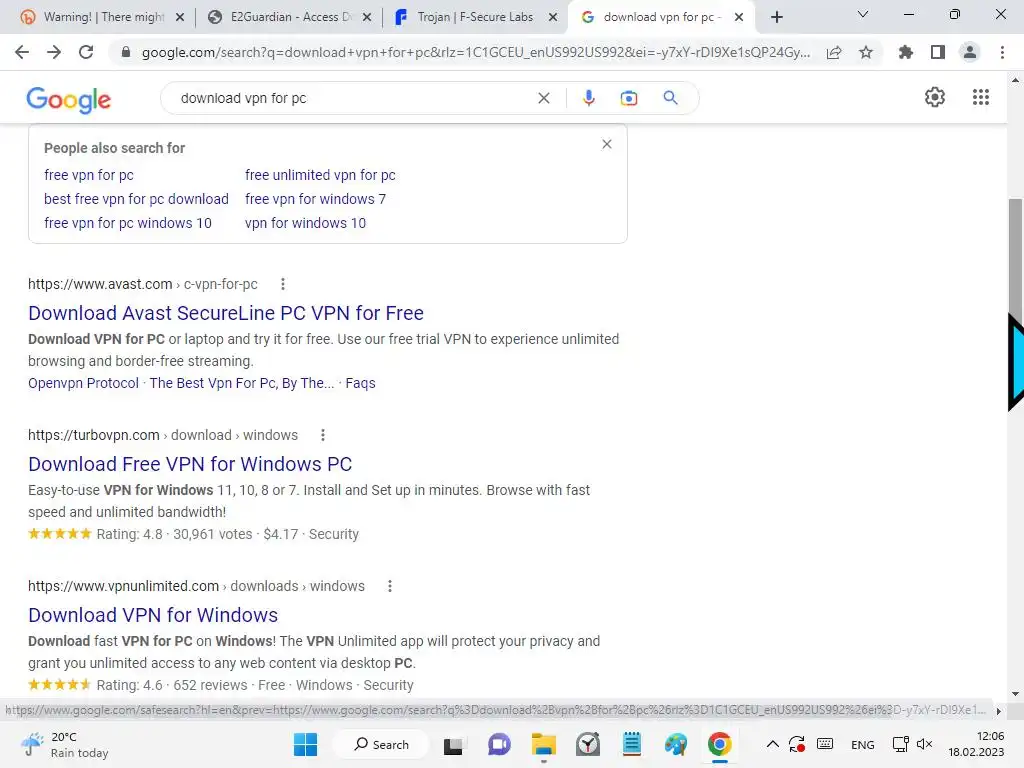Viewport: 1024px width, 768px height.
Task: Open the weather widget showing 20°C
Action: [x=64, y=744]
